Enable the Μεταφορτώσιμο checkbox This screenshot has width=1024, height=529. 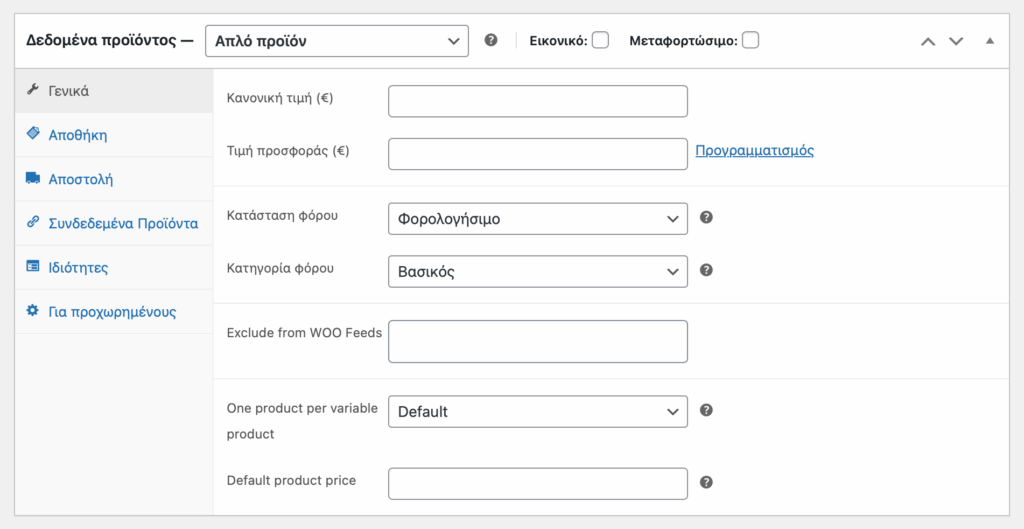pos(750,40)
